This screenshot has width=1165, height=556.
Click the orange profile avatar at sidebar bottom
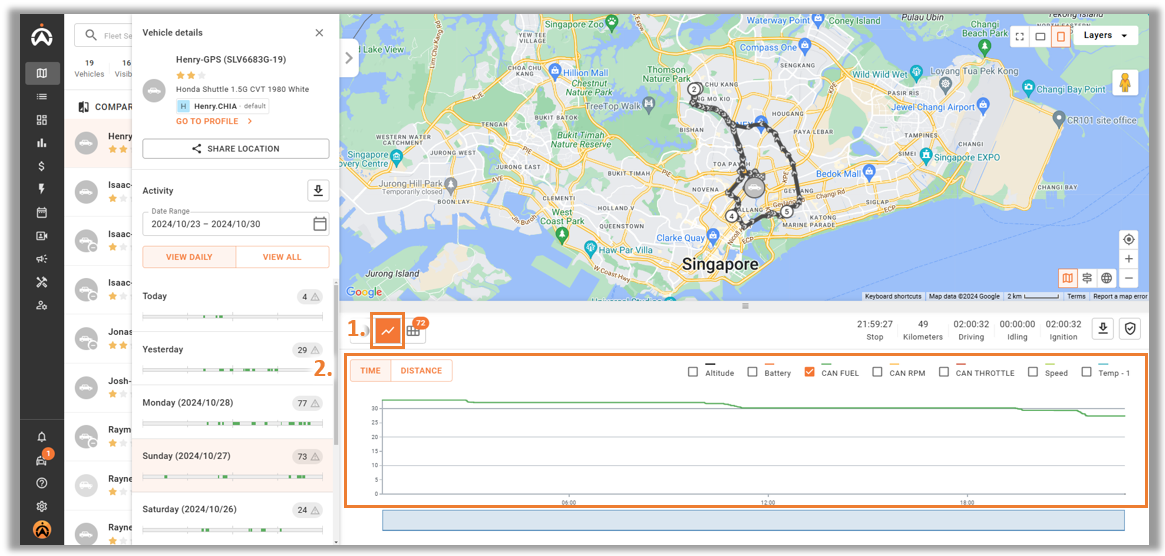42,530
